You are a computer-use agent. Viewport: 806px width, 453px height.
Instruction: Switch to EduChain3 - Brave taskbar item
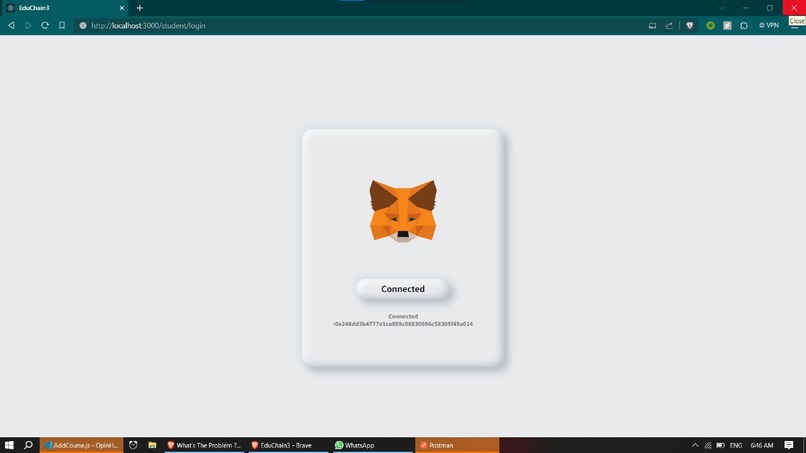(x=288, y=445)
